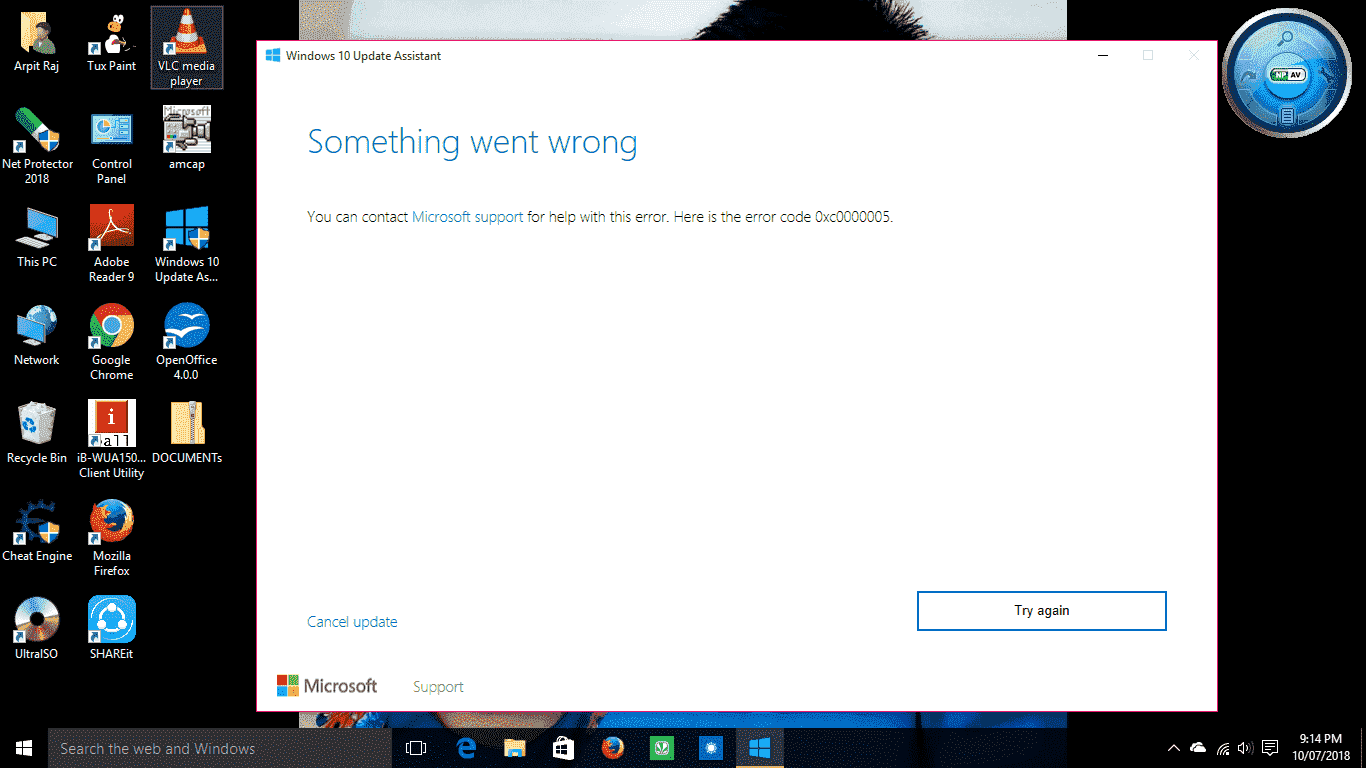Open the Support link in footer
The width and height of the screenshot is (1366, 768).
438,687
